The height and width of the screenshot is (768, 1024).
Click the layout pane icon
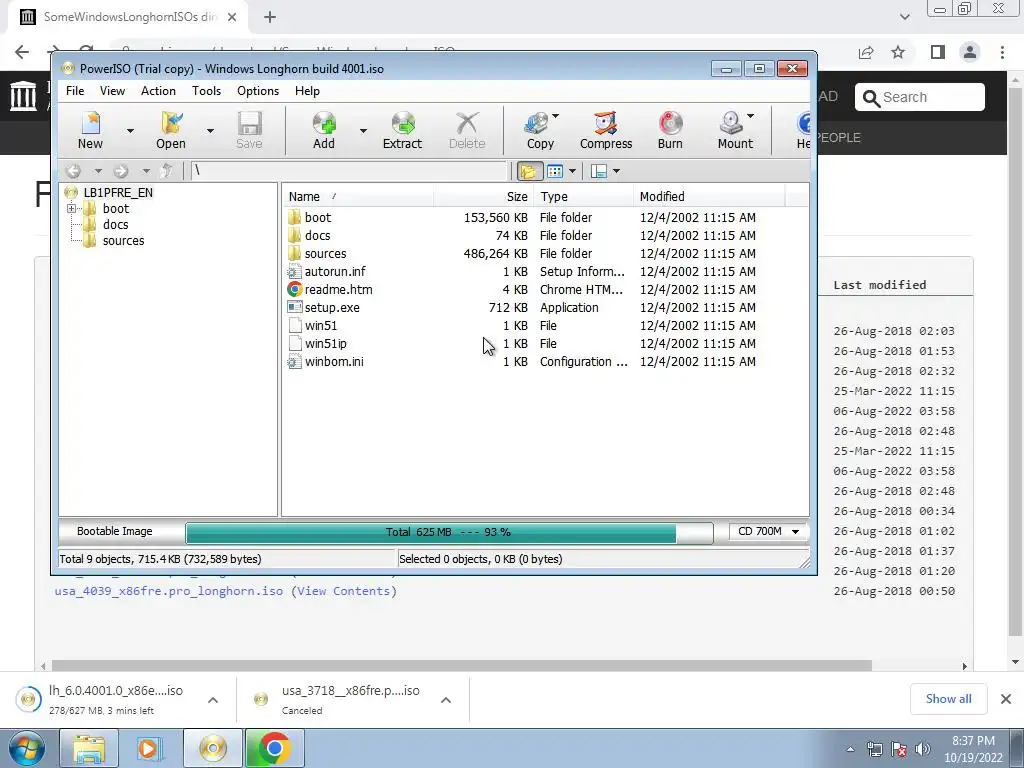click(599, 171)
